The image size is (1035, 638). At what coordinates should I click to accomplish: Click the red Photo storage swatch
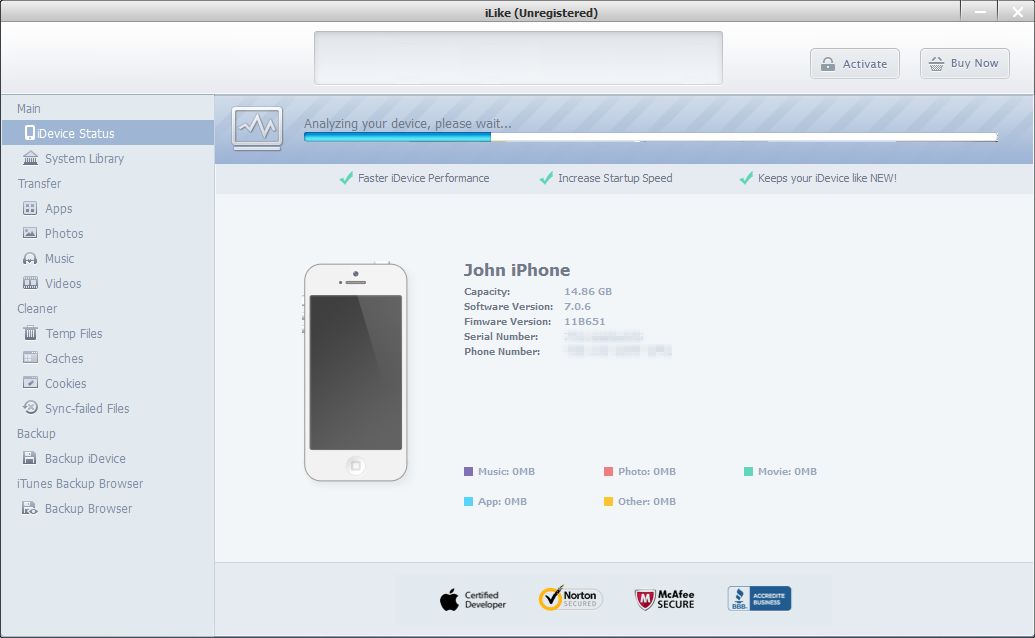click(x=609, y=472)
